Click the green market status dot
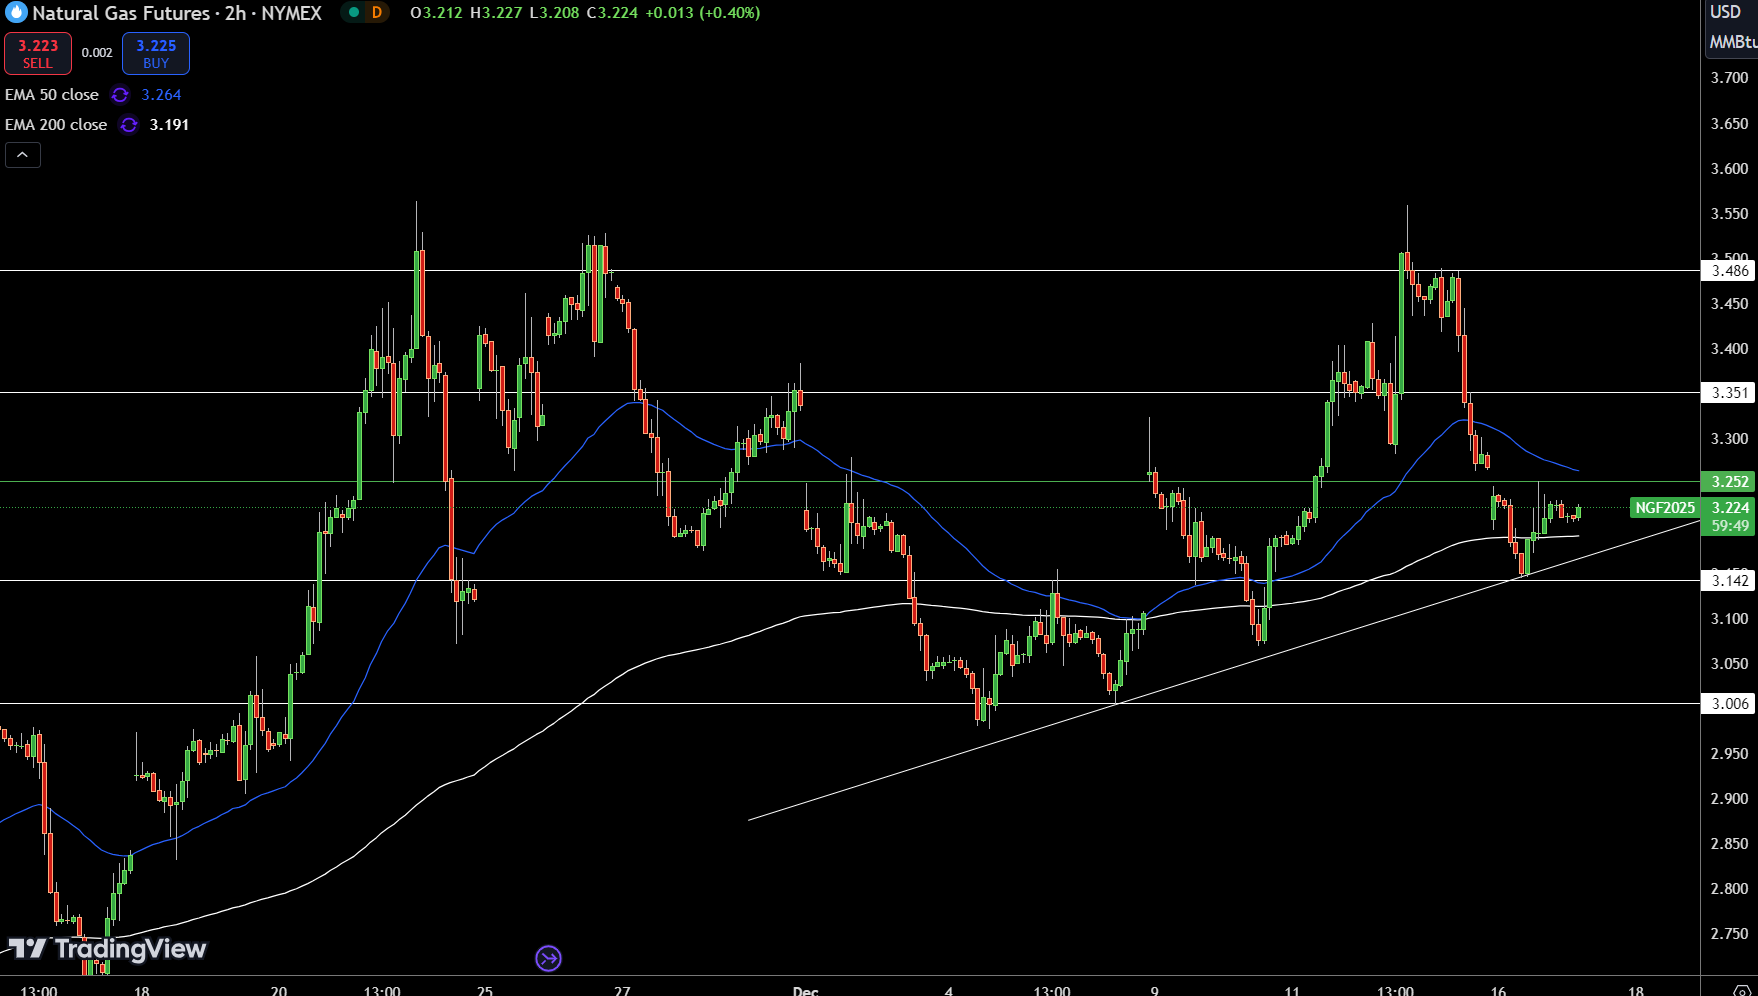 (354, 13)
